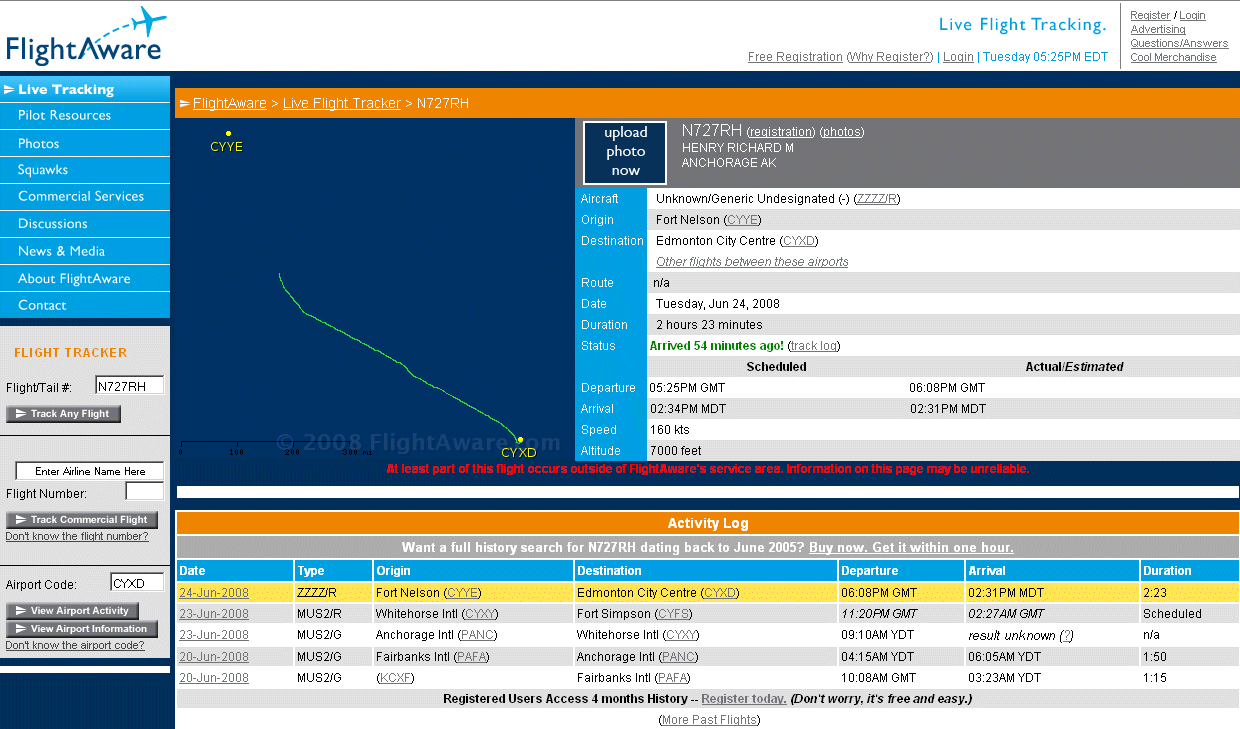Click the Flight/Tail # input field
Image resolution: width=1240 pixels, height=729 pixels.
(x=129, y=386)
